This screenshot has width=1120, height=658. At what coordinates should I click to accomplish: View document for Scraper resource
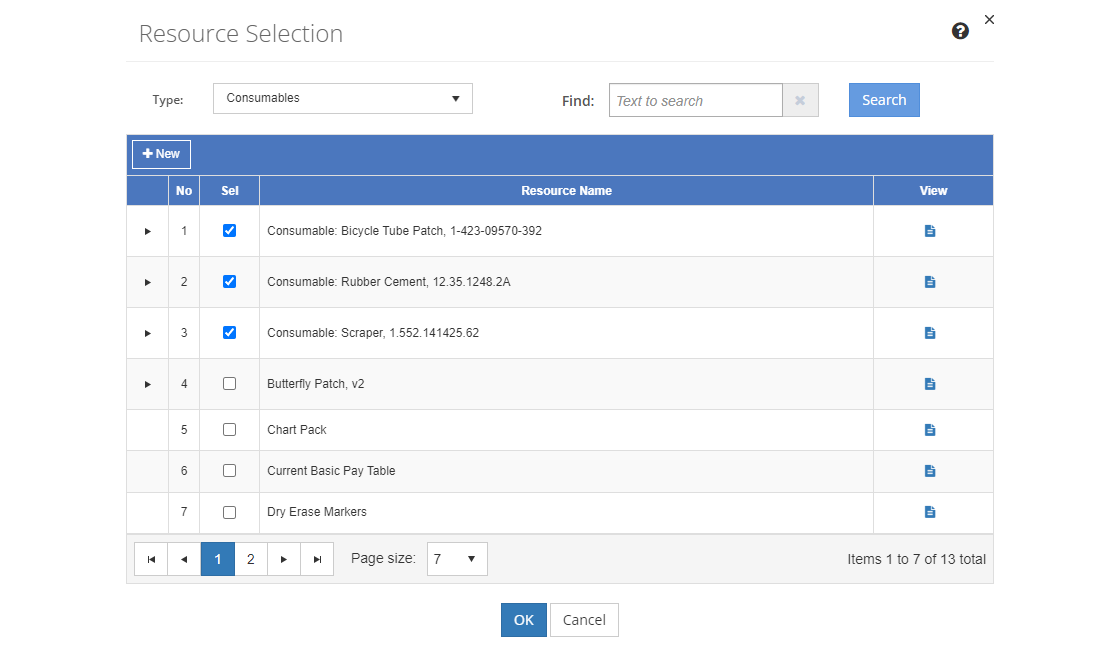[x=930, y=333]
